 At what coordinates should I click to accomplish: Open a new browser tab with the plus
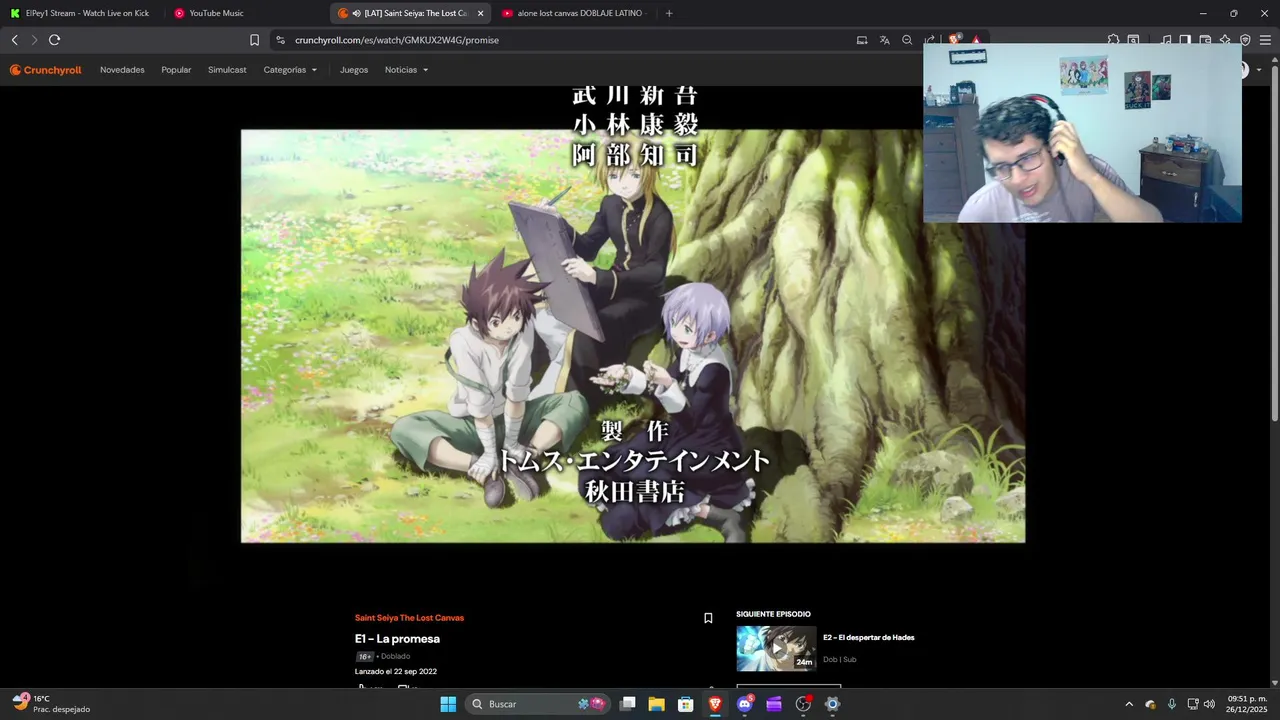pos(669,13)
